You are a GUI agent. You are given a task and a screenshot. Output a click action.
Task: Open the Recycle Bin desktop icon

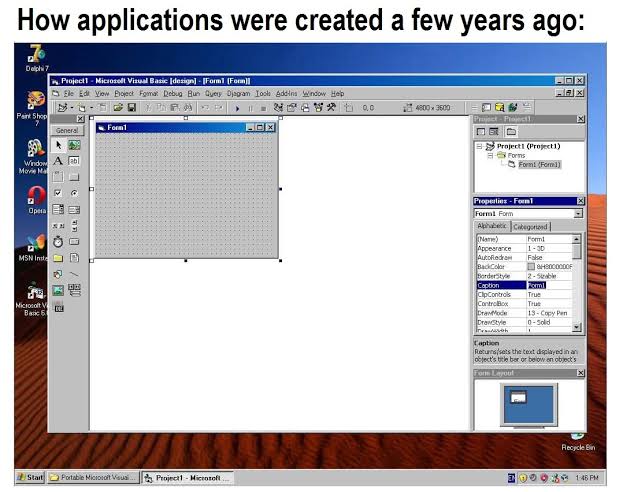[x=578, y=442]
